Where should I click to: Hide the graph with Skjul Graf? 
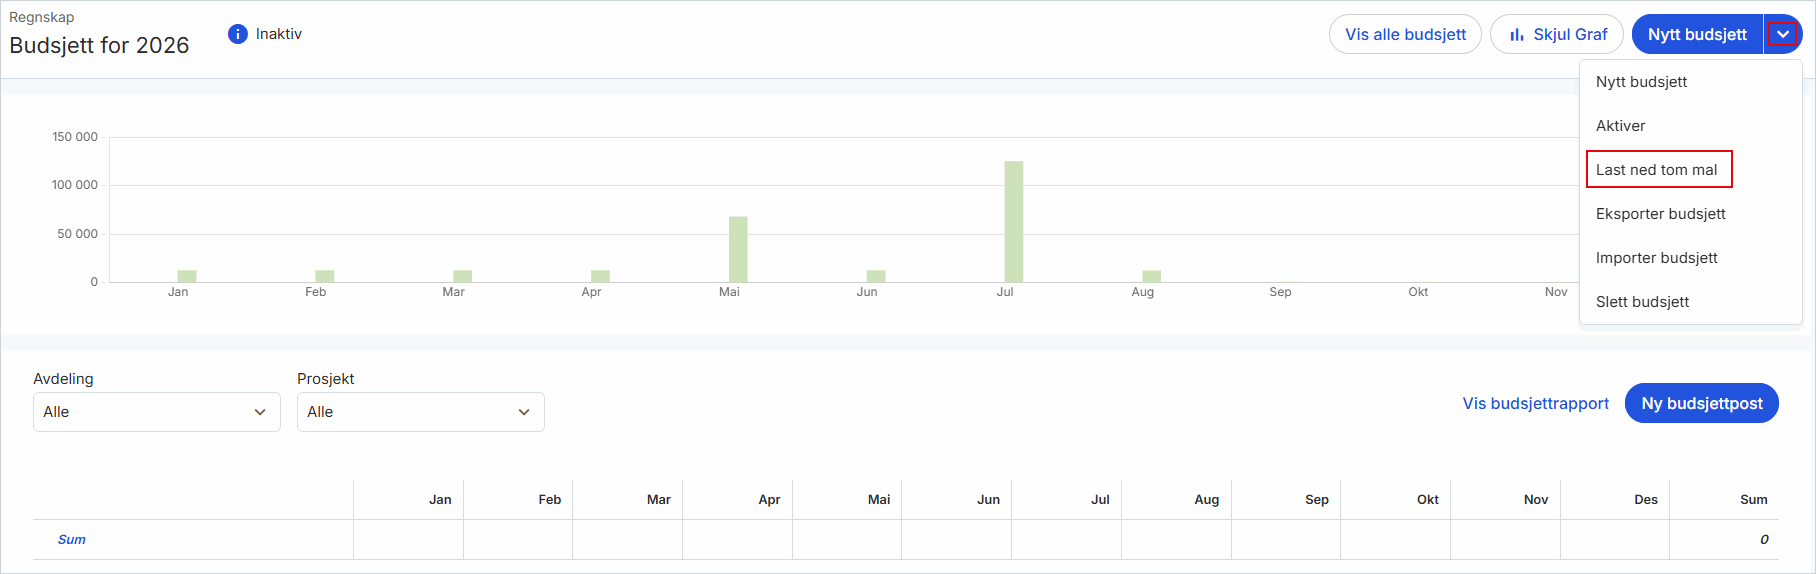[x=1556, y=34]
